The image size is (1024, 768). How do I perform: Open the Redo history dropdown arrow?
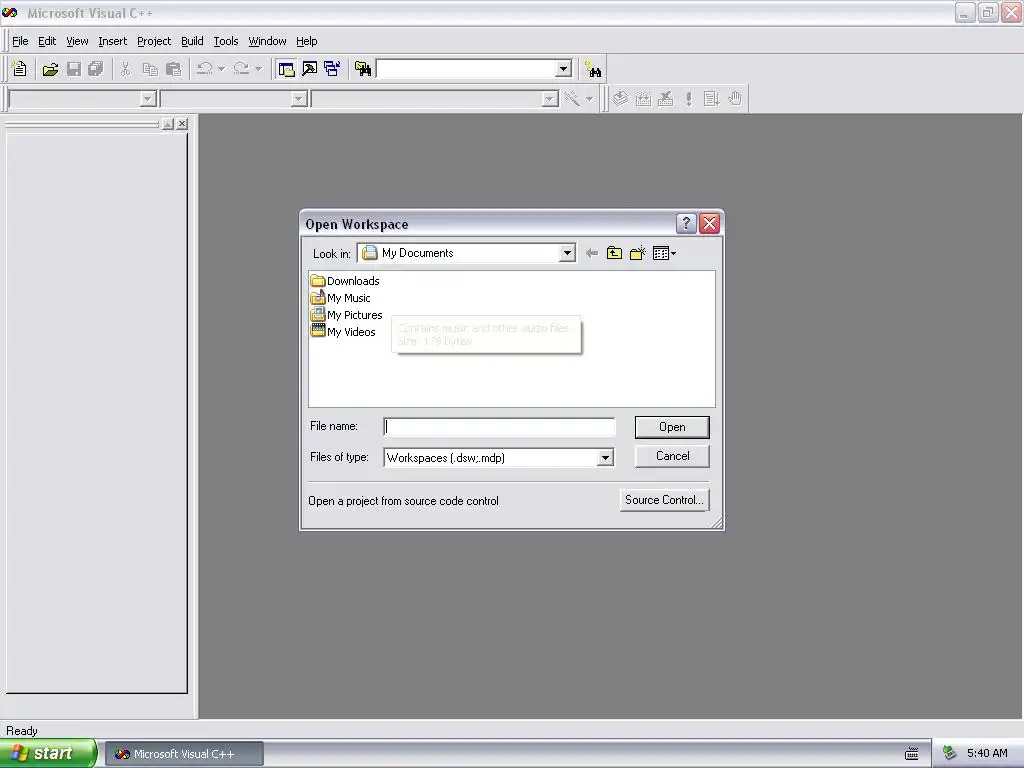pos(259,69)
